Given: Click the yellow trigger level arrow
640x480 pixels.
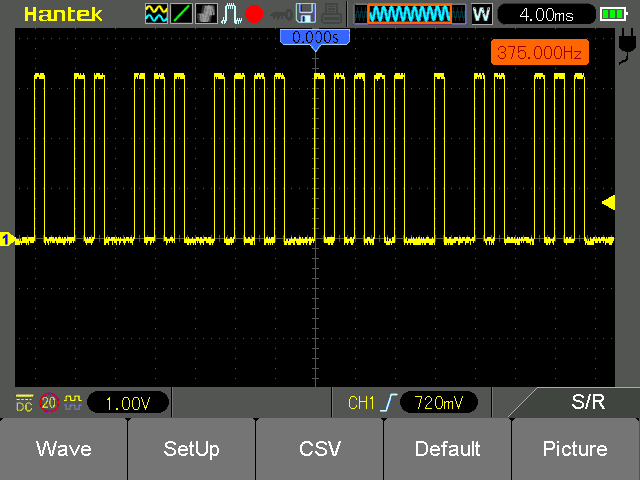Looking at the screenshot, I should point(609,203).
